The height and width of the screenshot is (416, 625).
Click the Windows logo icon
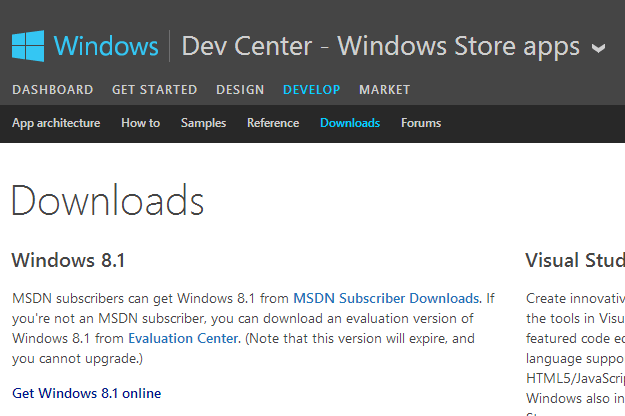pyautogui.click(x=28, y=46)
